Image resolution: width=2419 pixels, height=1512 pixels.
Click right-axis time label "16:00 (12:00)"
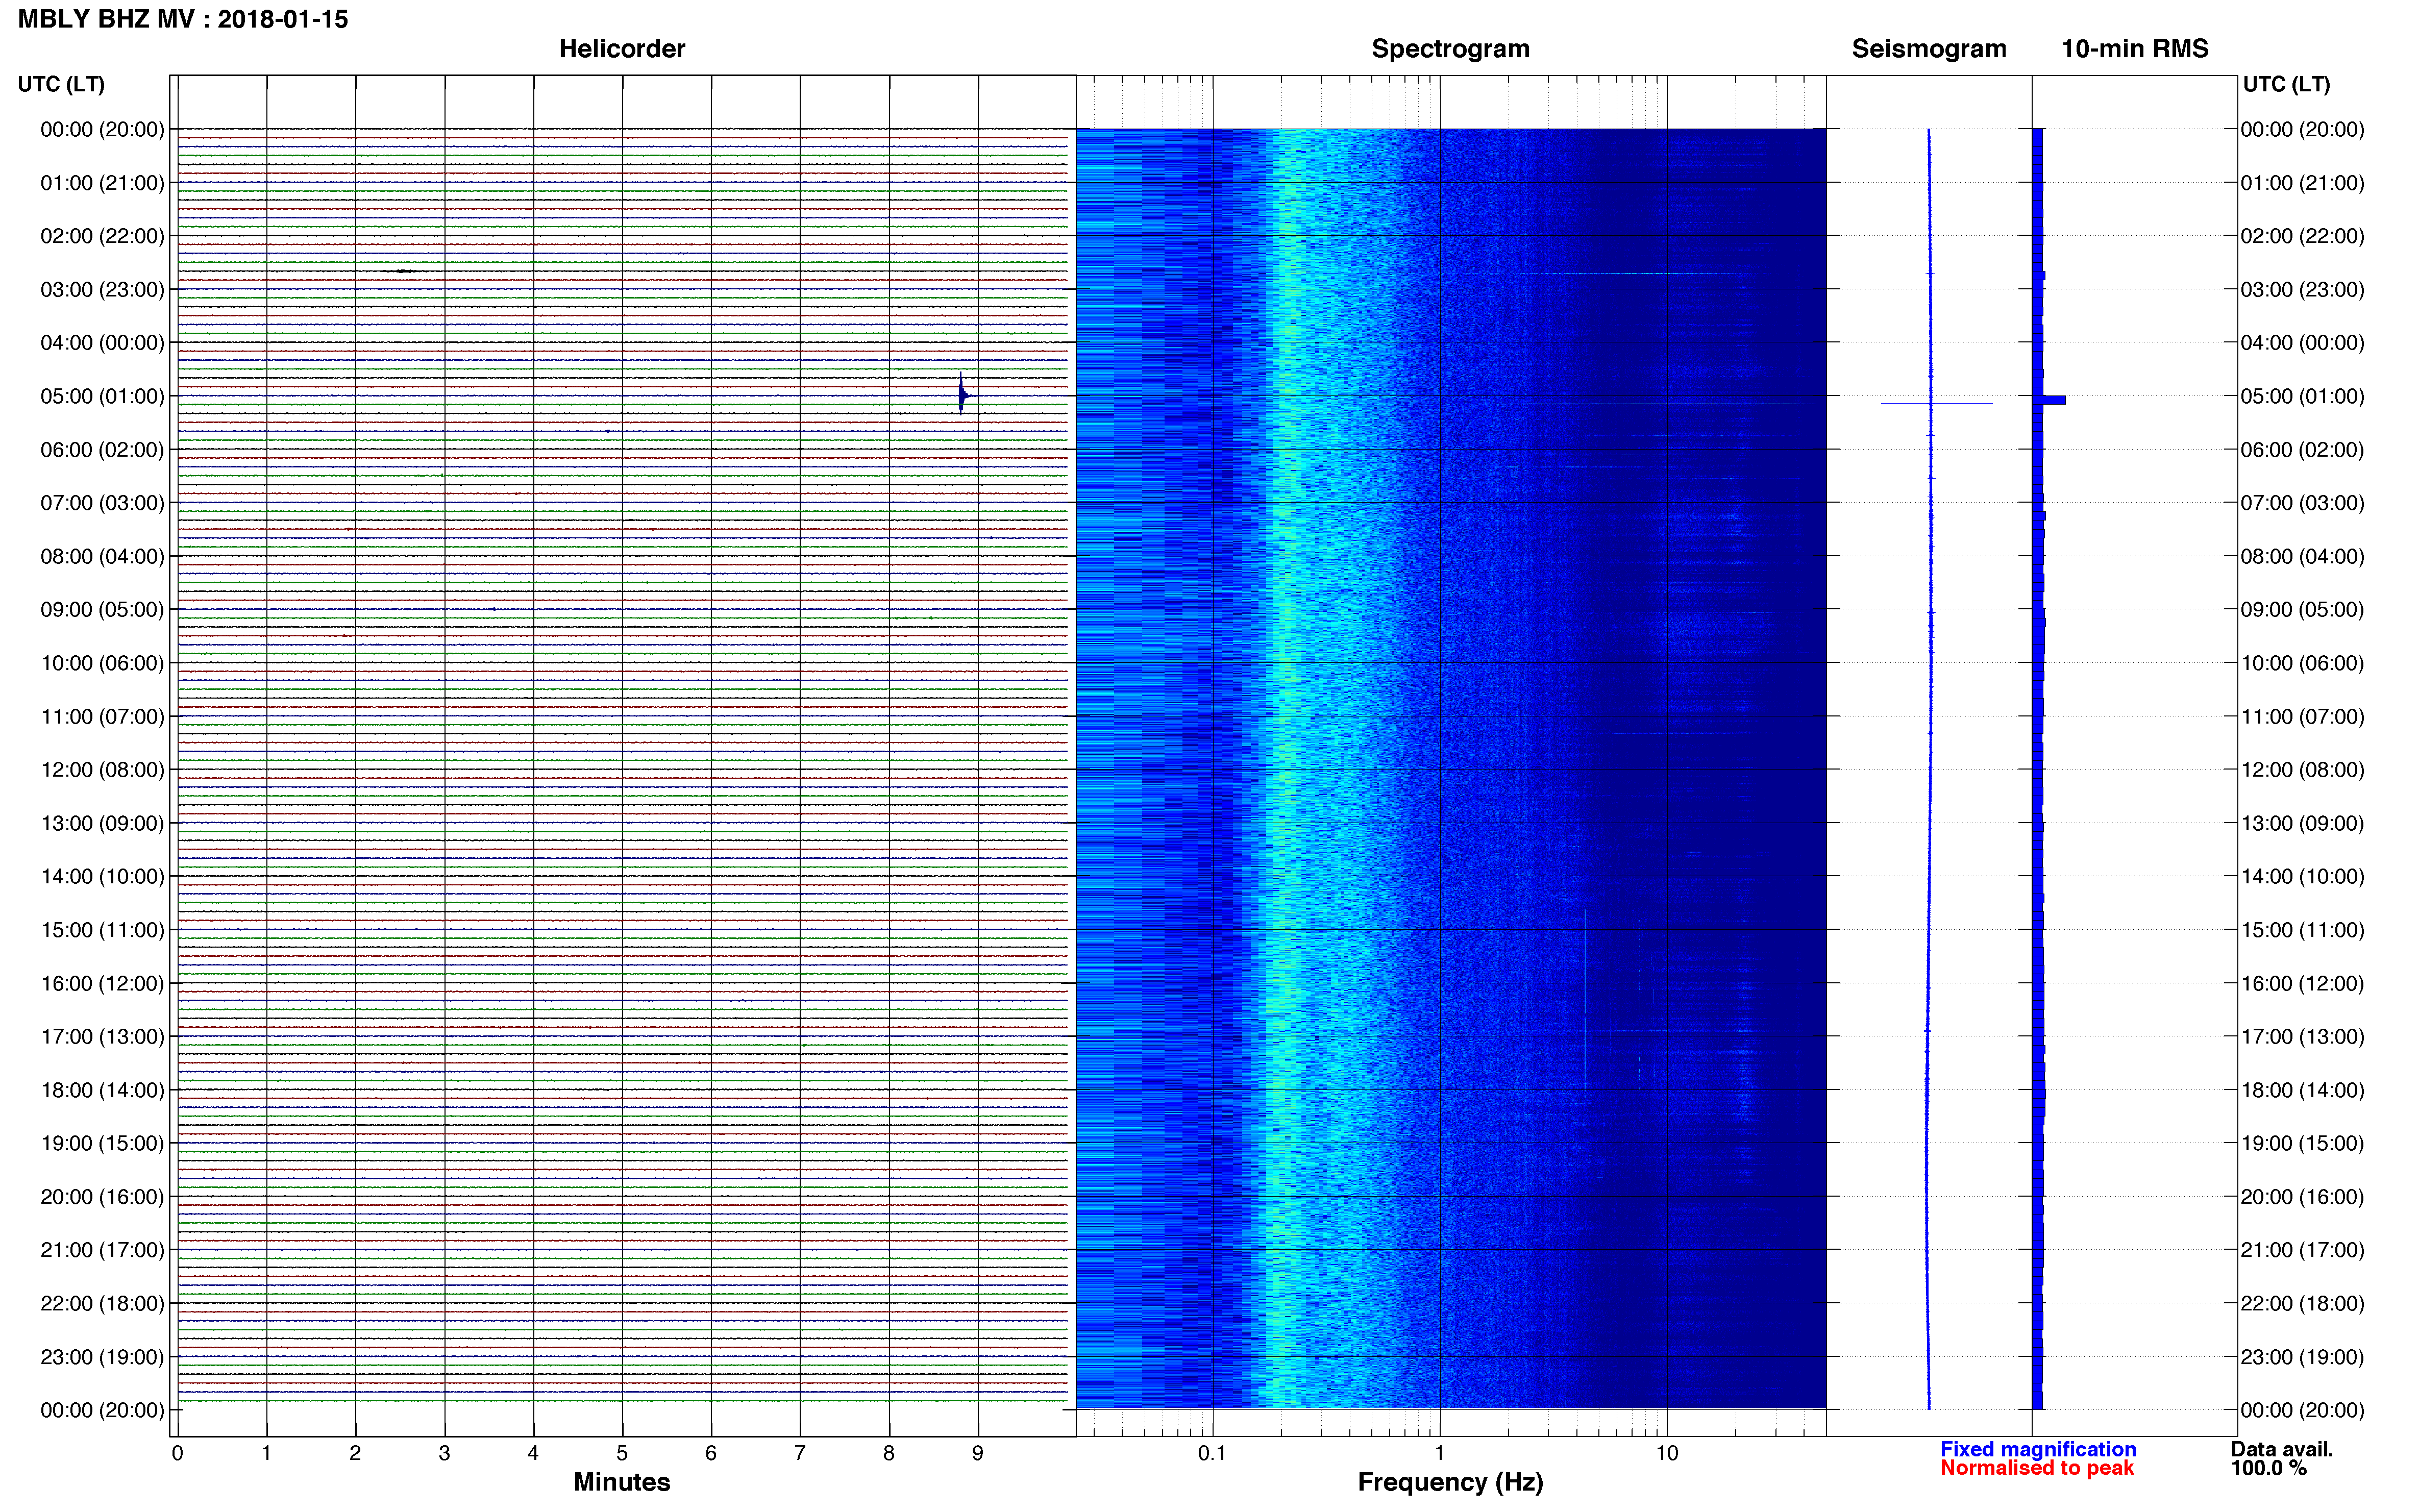tap(2302, 983)
